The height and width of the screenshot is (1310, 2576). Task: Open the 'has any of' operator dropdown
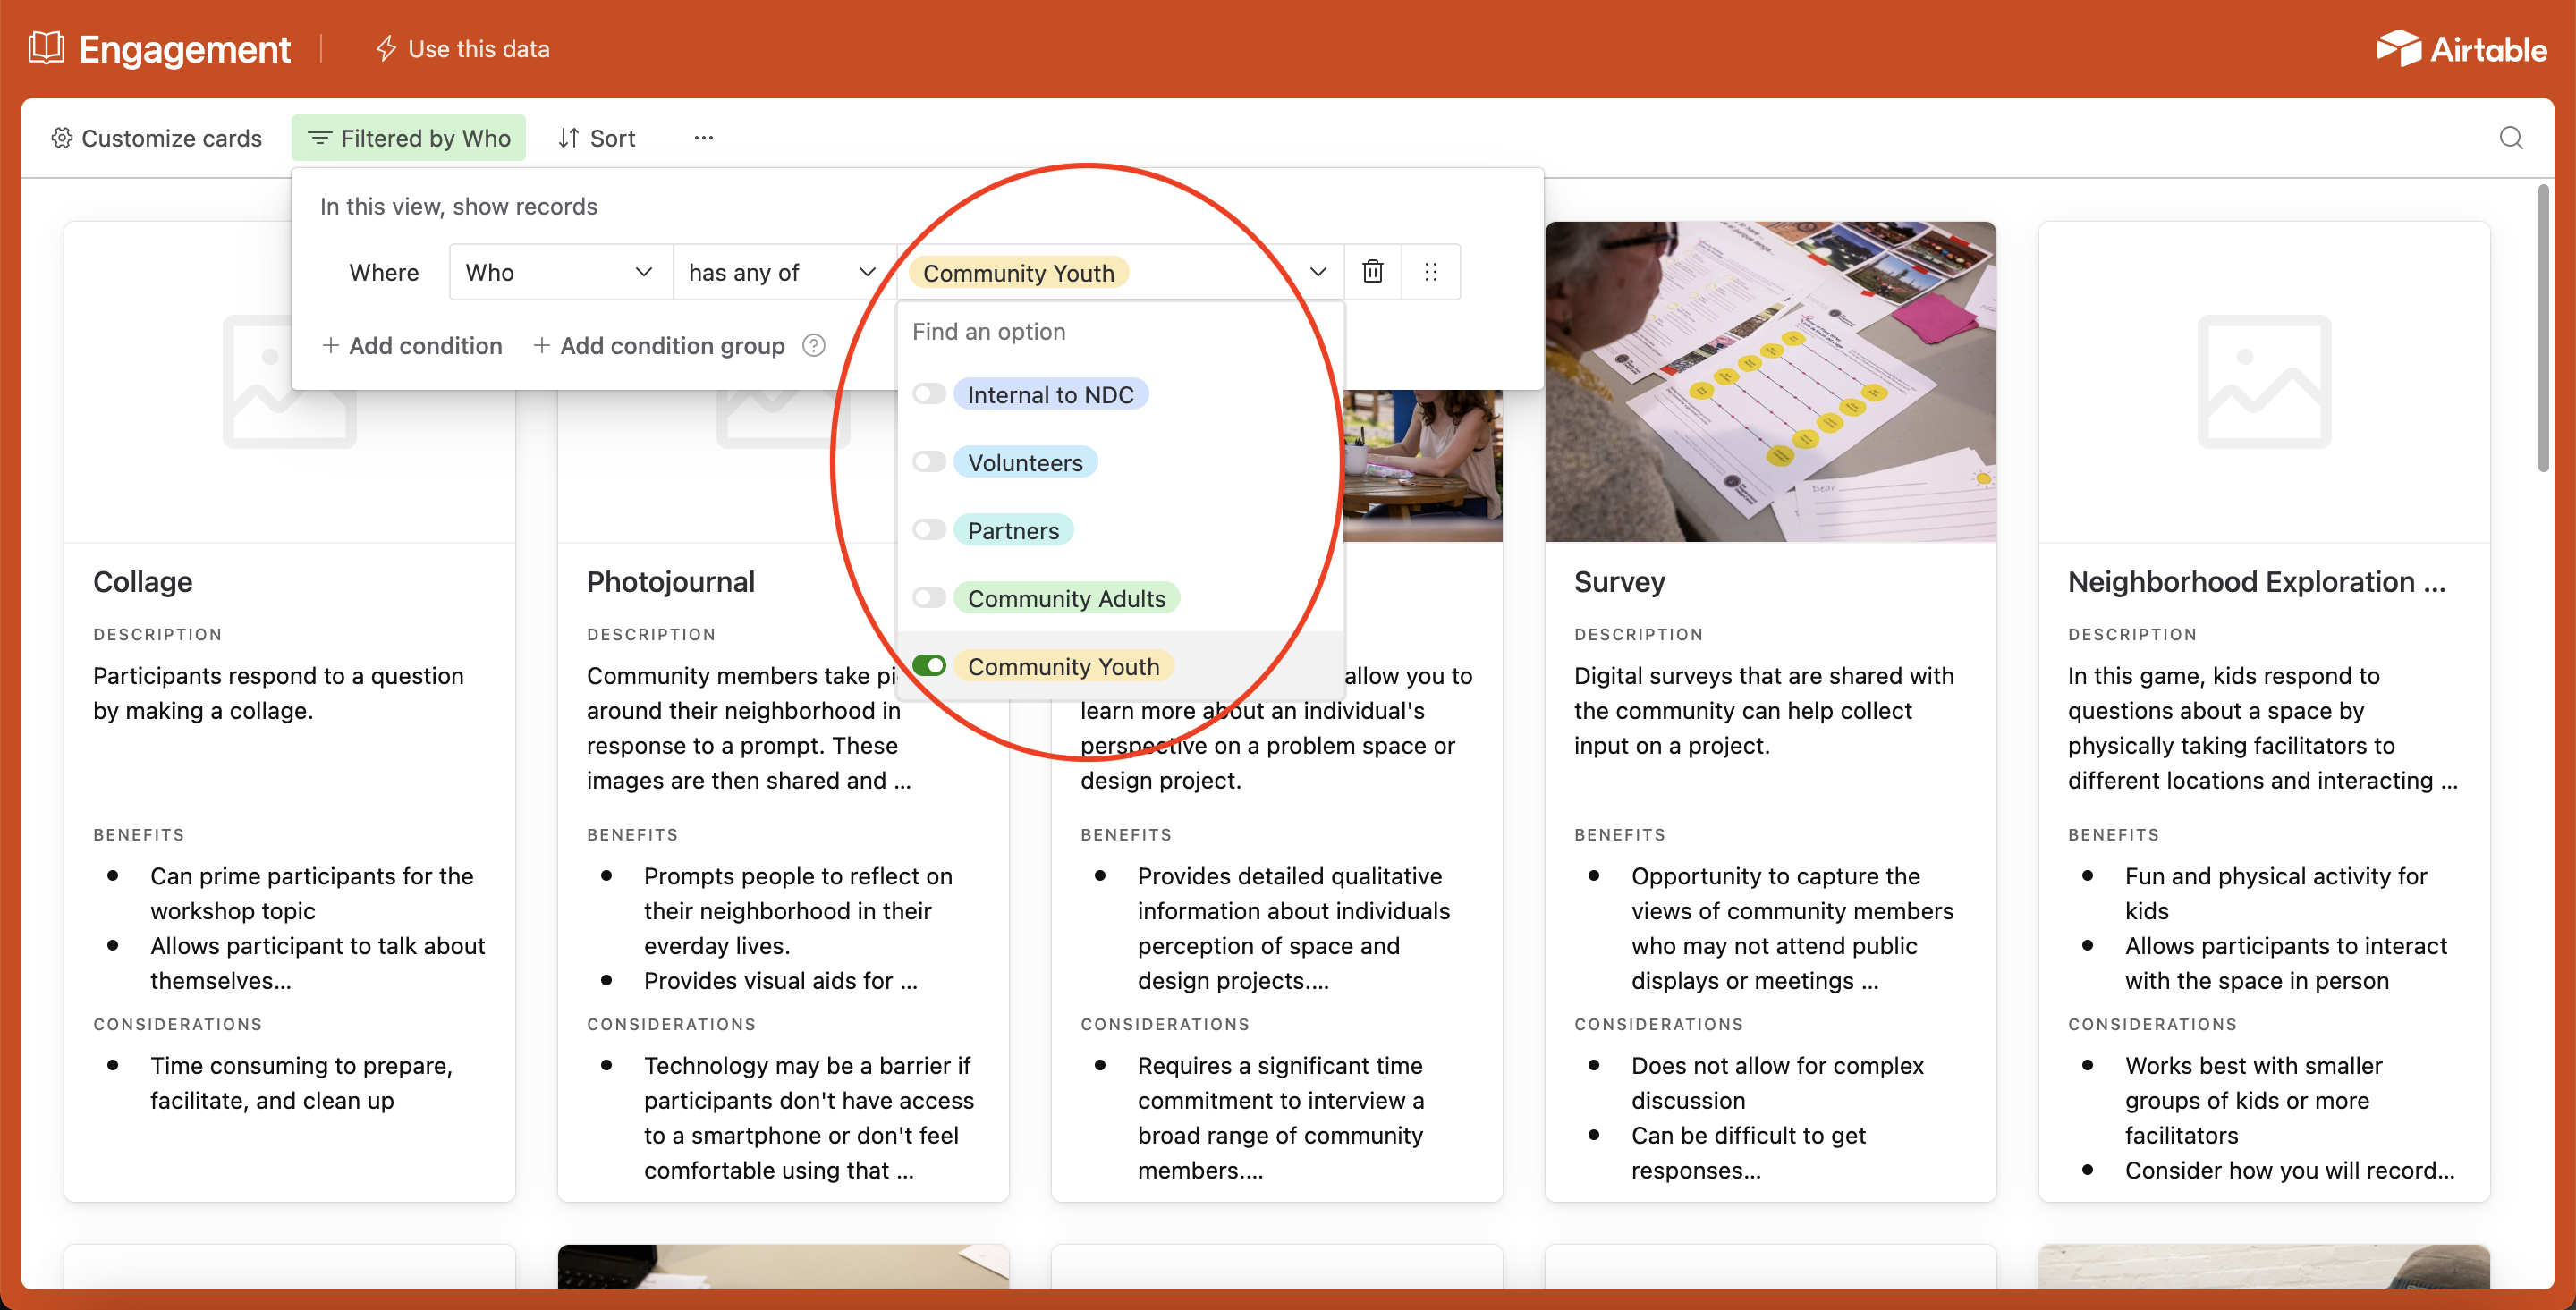781,272
